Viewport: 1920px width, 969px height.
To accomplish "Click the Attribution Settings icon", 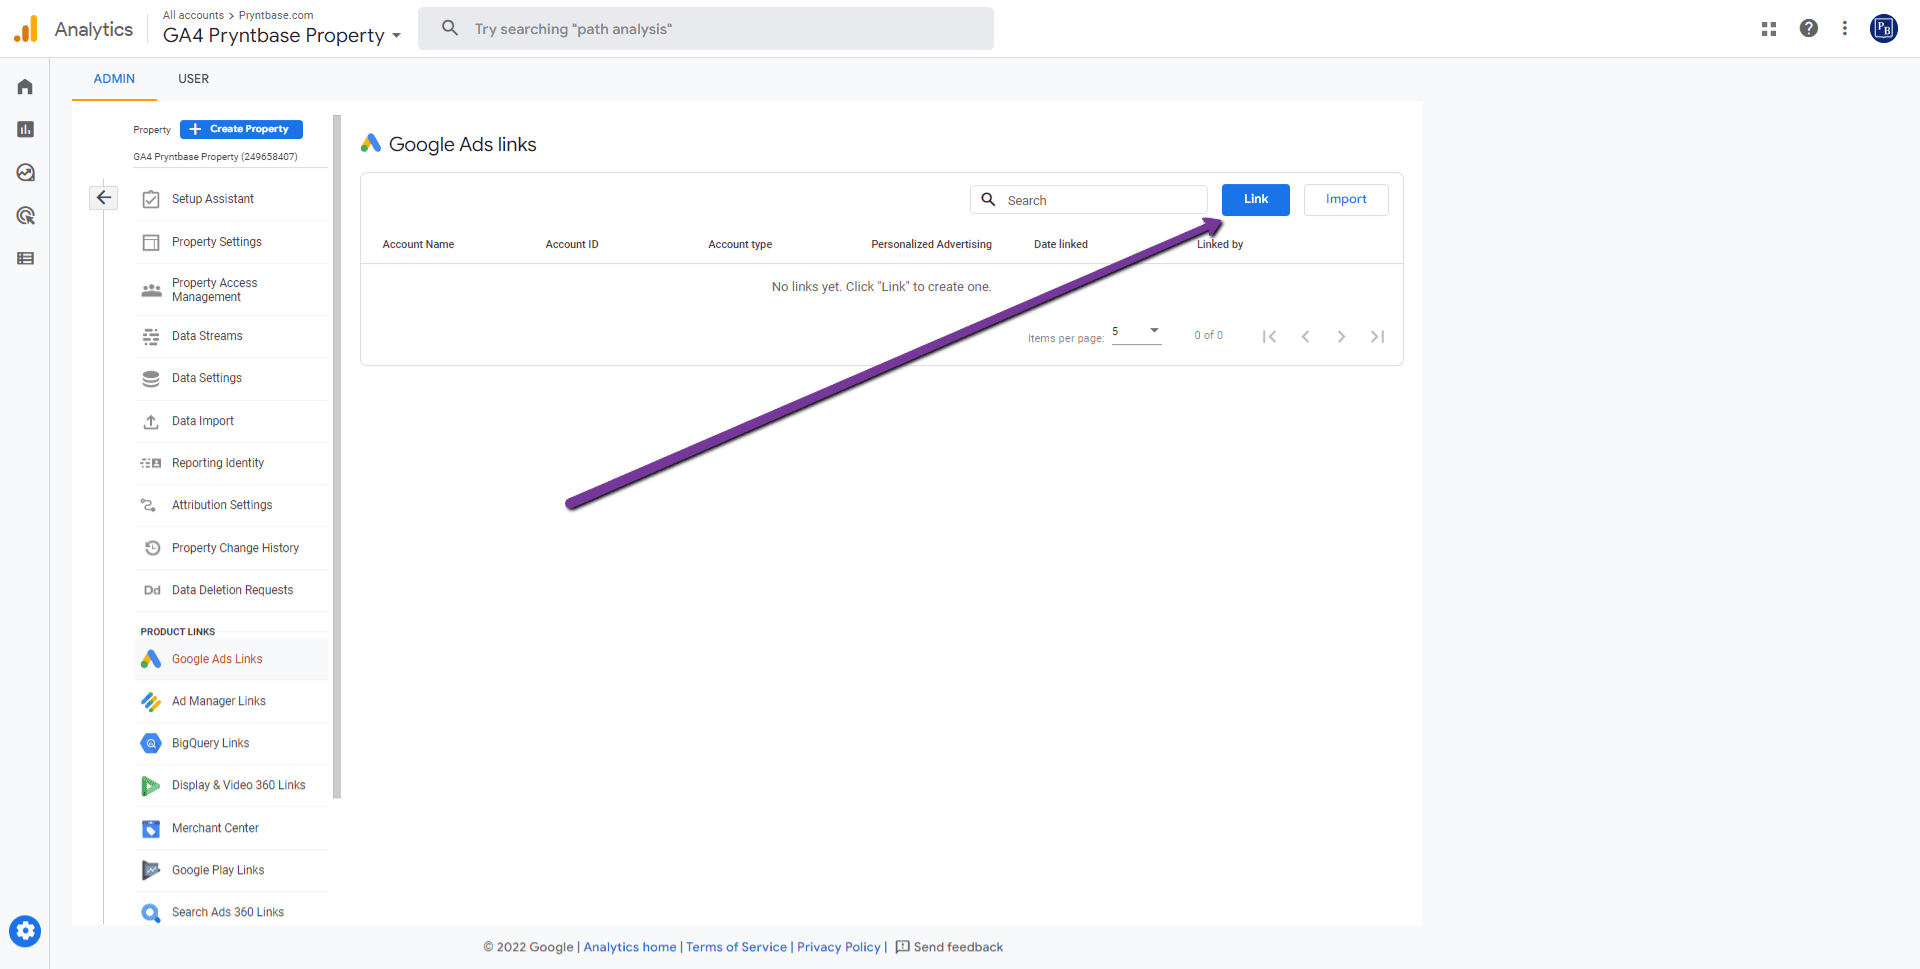I will tap(149, 505).
